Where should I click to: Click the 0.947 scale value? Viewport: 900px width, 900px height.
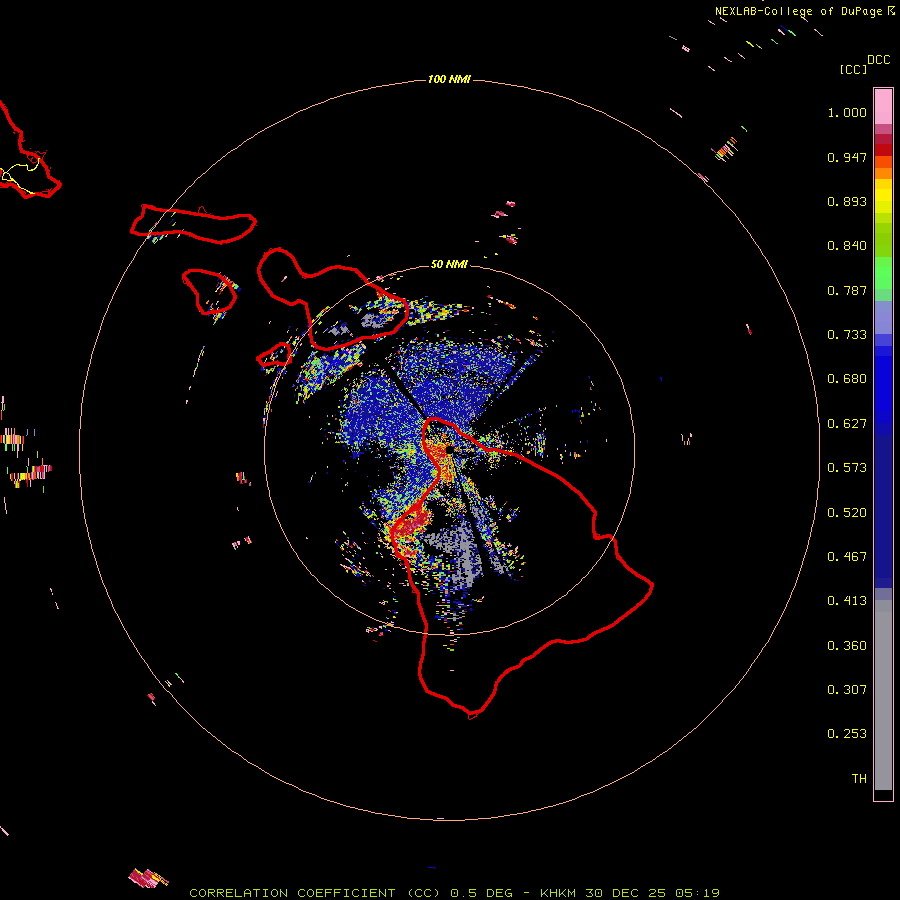847,157
